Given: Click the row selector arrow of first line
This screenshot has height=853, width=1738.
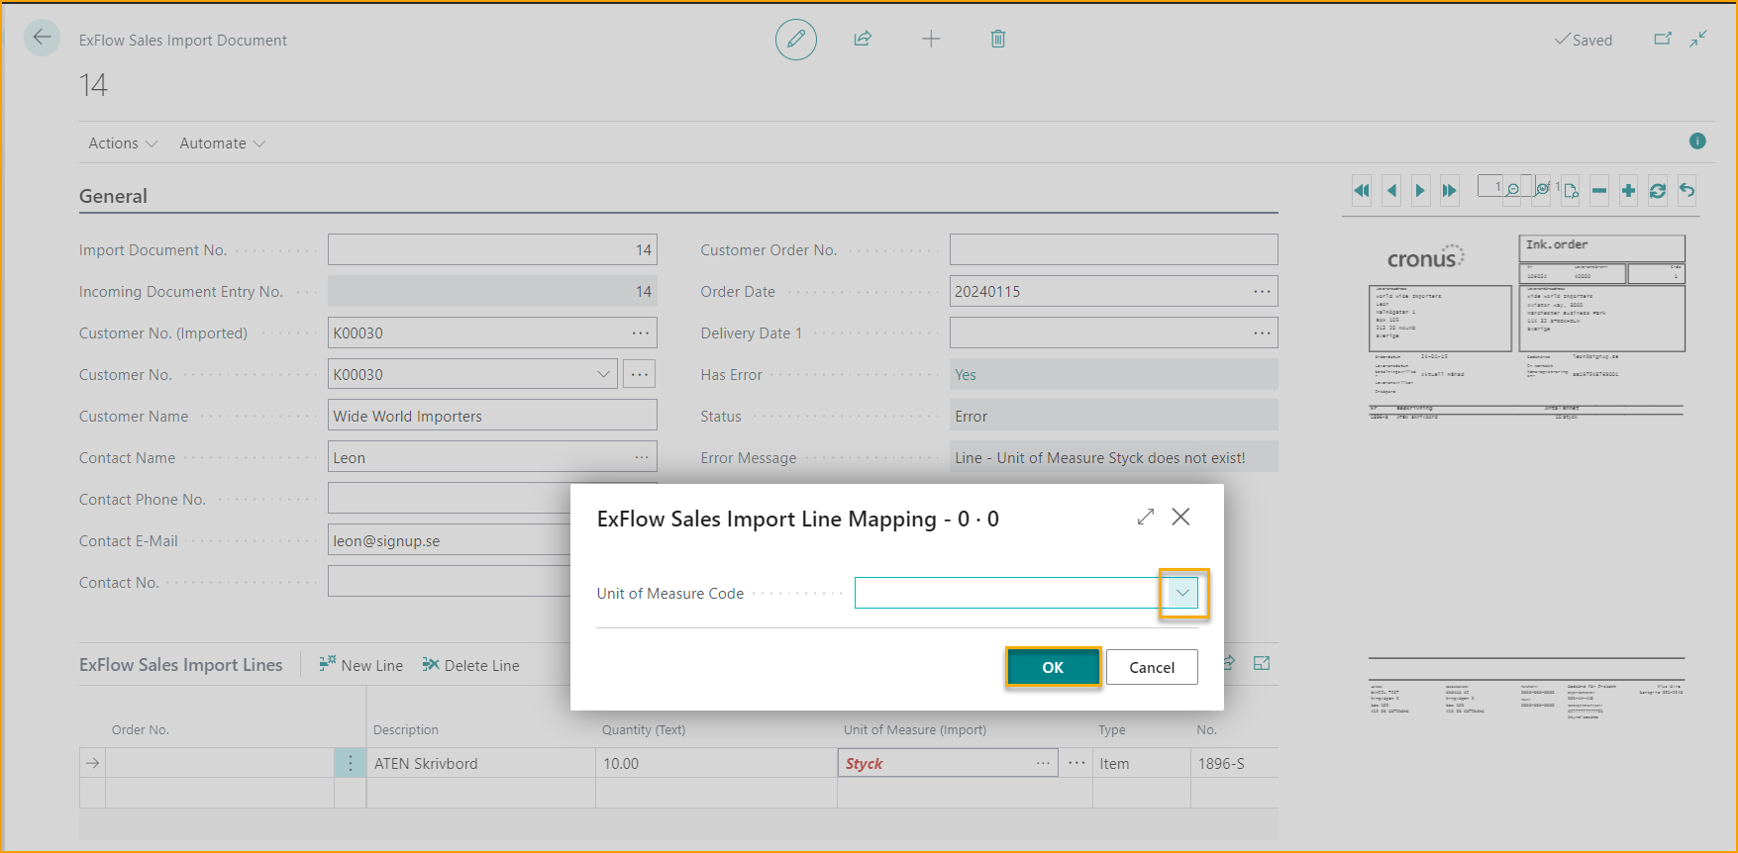Looking at the screenshot, I should (x=92, y=763).
